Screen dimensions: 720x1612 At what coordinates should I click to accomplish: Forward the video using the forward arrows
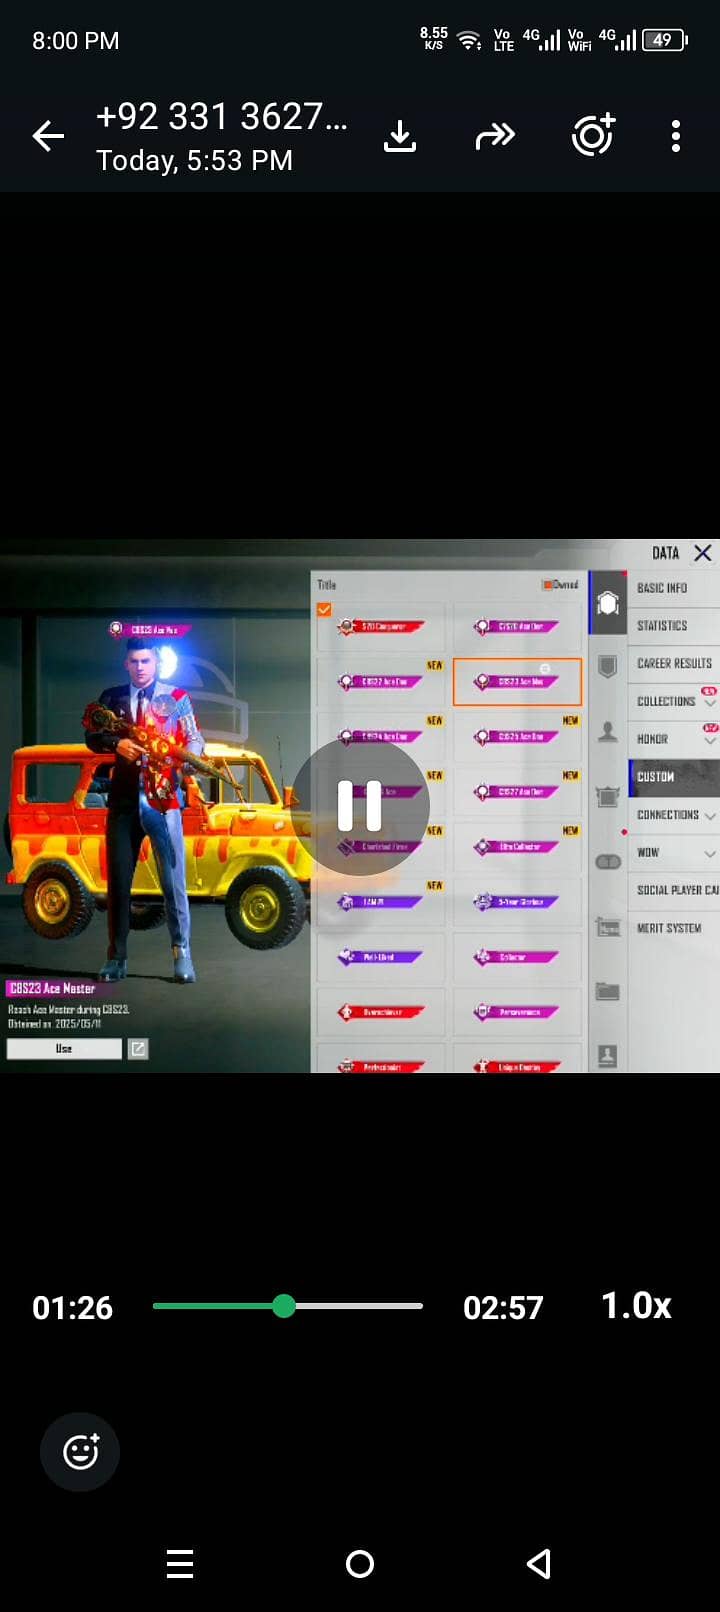tap(495, 136)
